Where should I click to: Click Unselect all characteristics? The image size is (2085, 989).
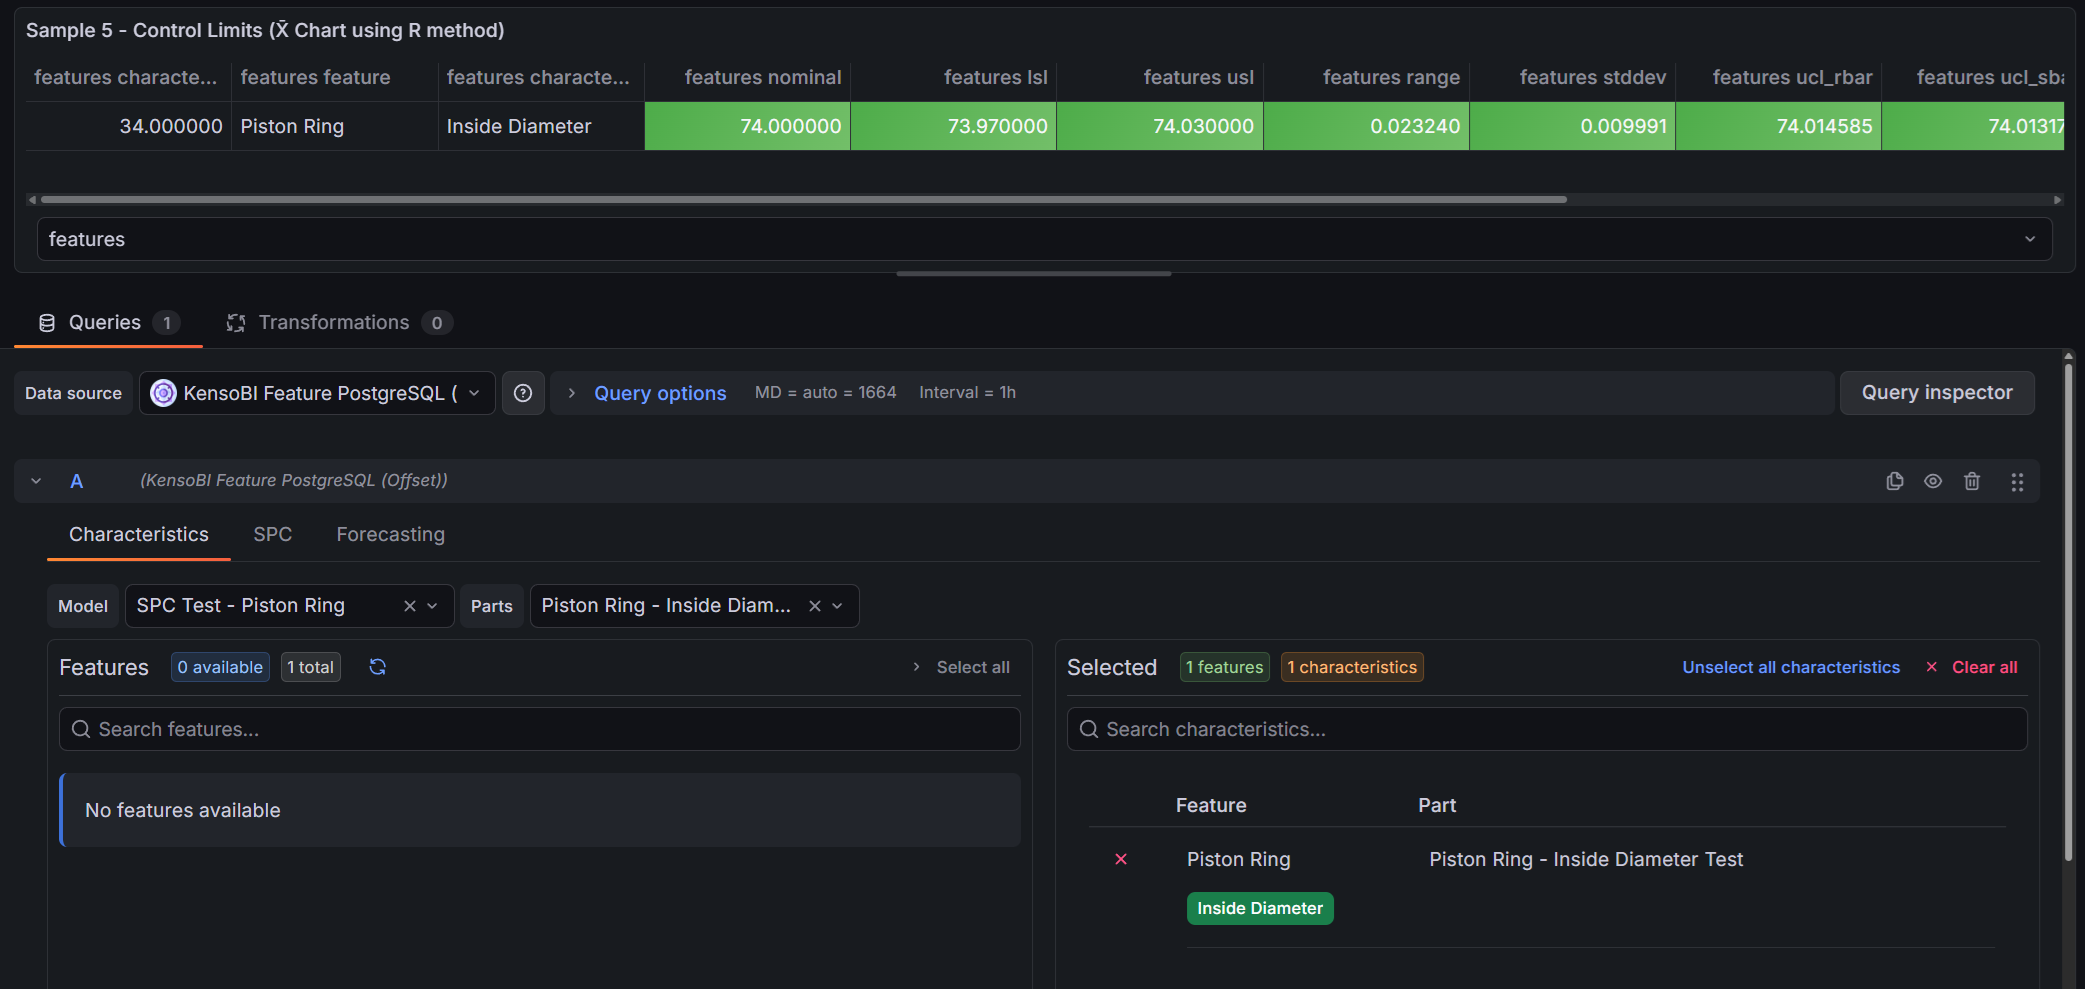point(1790,667)
